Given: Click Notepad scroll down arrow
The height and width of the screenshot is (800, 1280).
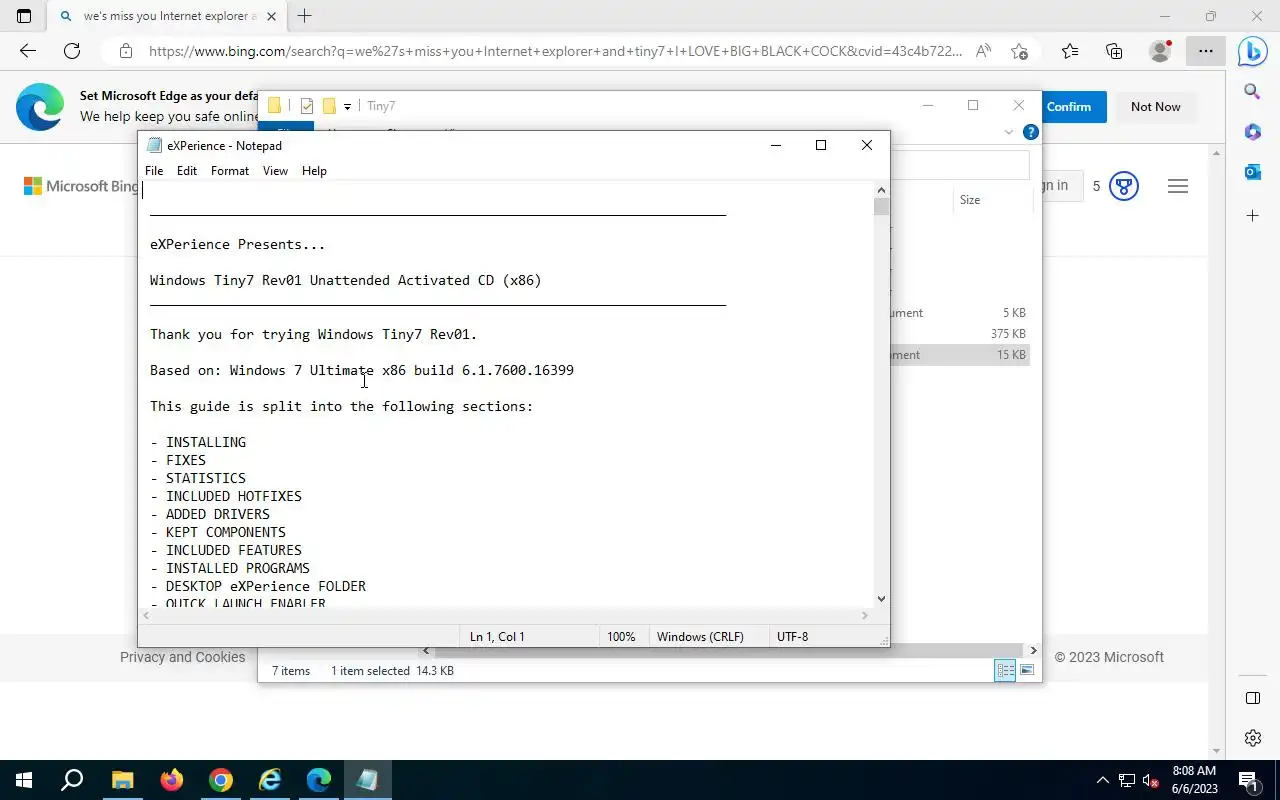Looking at the screenshot, I should coord(881,599).
